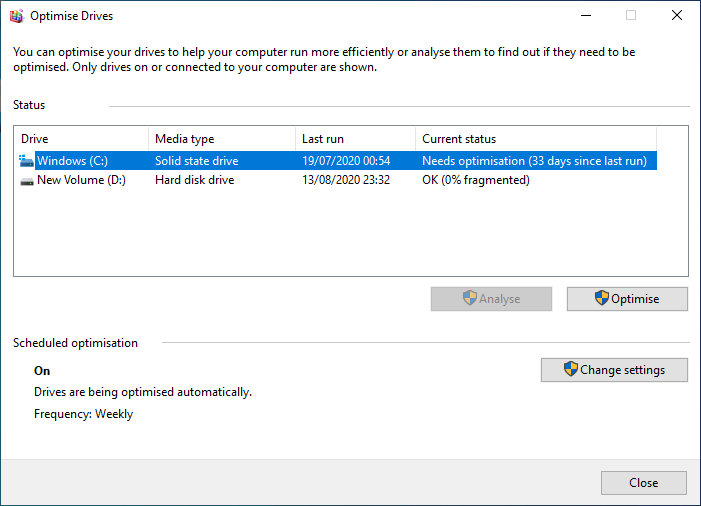Select the Windows (C:) row

pos(338,161)
